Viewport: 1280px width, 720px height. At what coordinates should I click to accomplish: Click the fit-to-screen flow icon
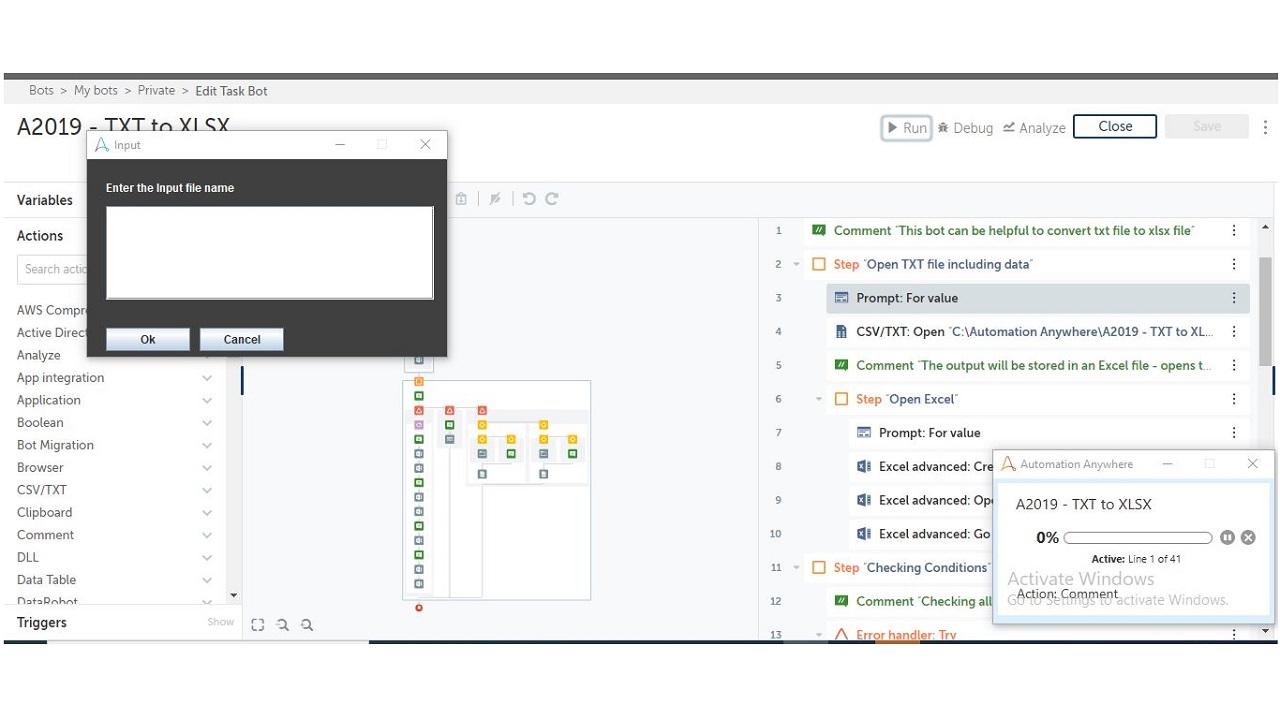(258, 625)
